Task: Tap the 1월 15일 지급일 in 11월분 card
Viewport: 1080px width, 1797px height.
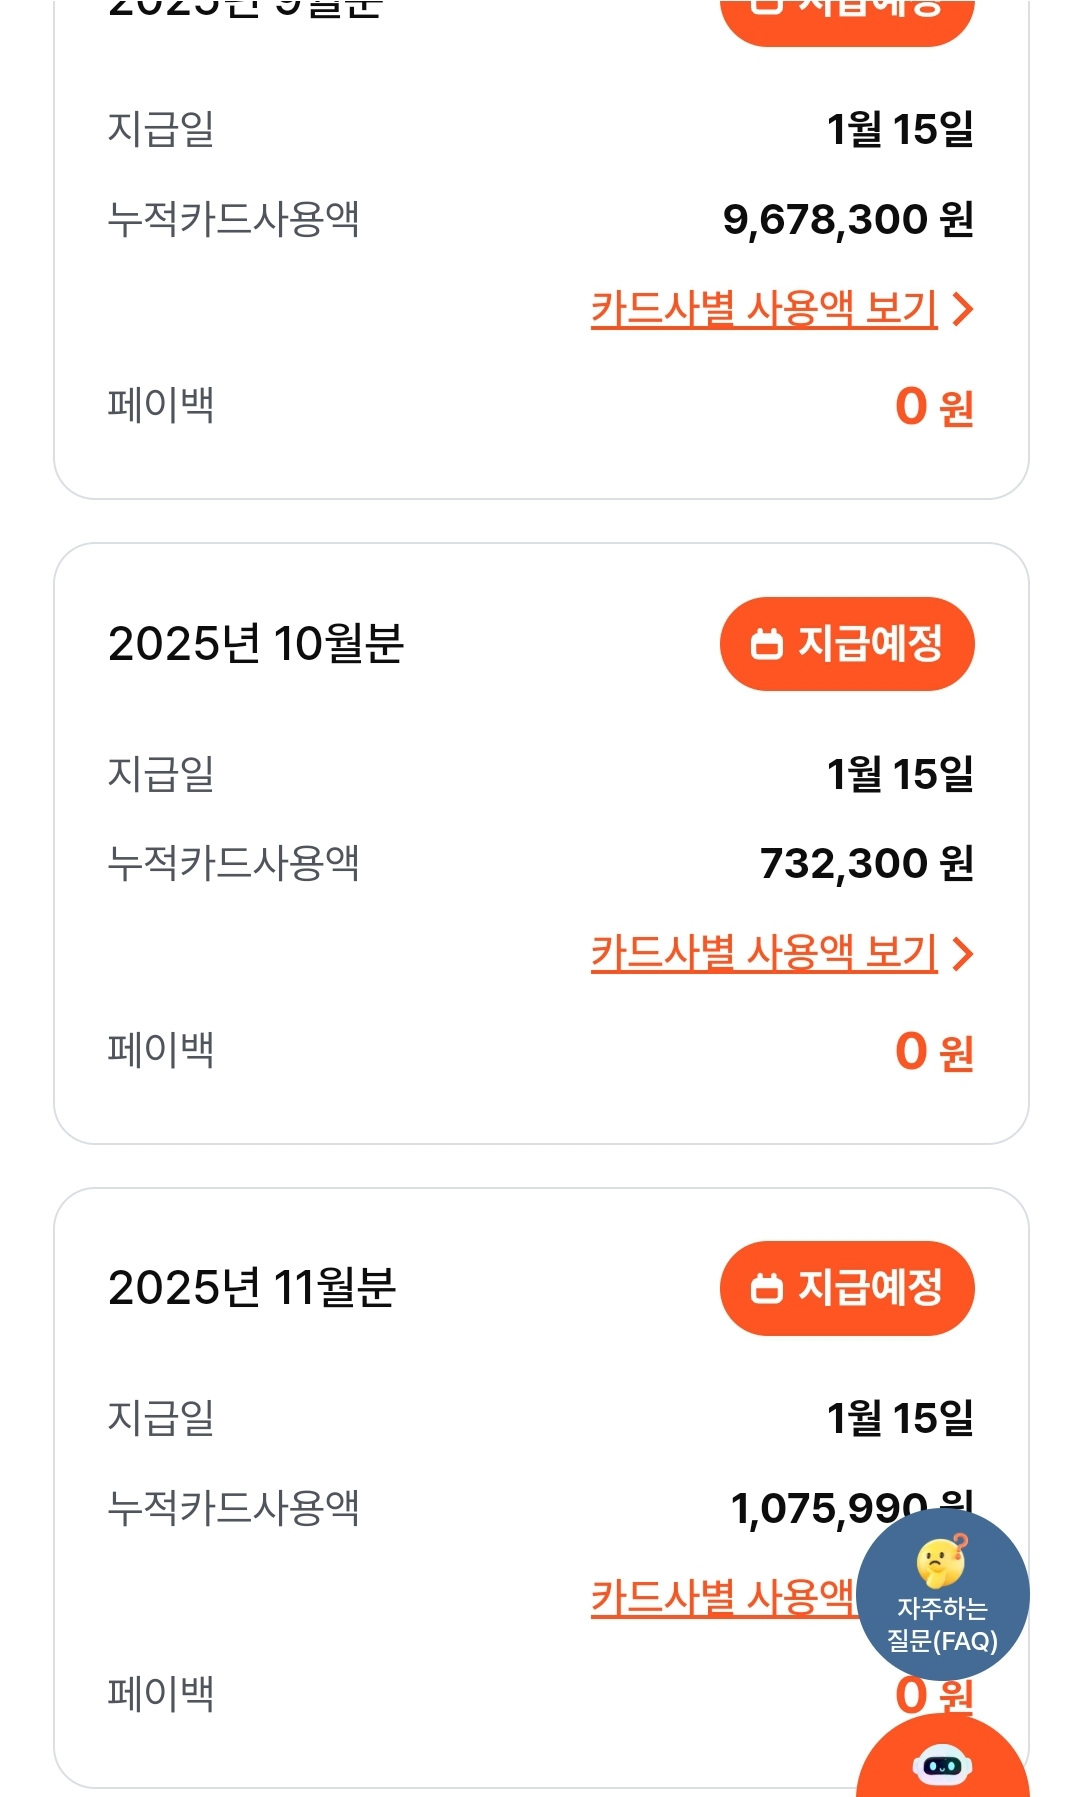Action: click(x=900, y=1418)
